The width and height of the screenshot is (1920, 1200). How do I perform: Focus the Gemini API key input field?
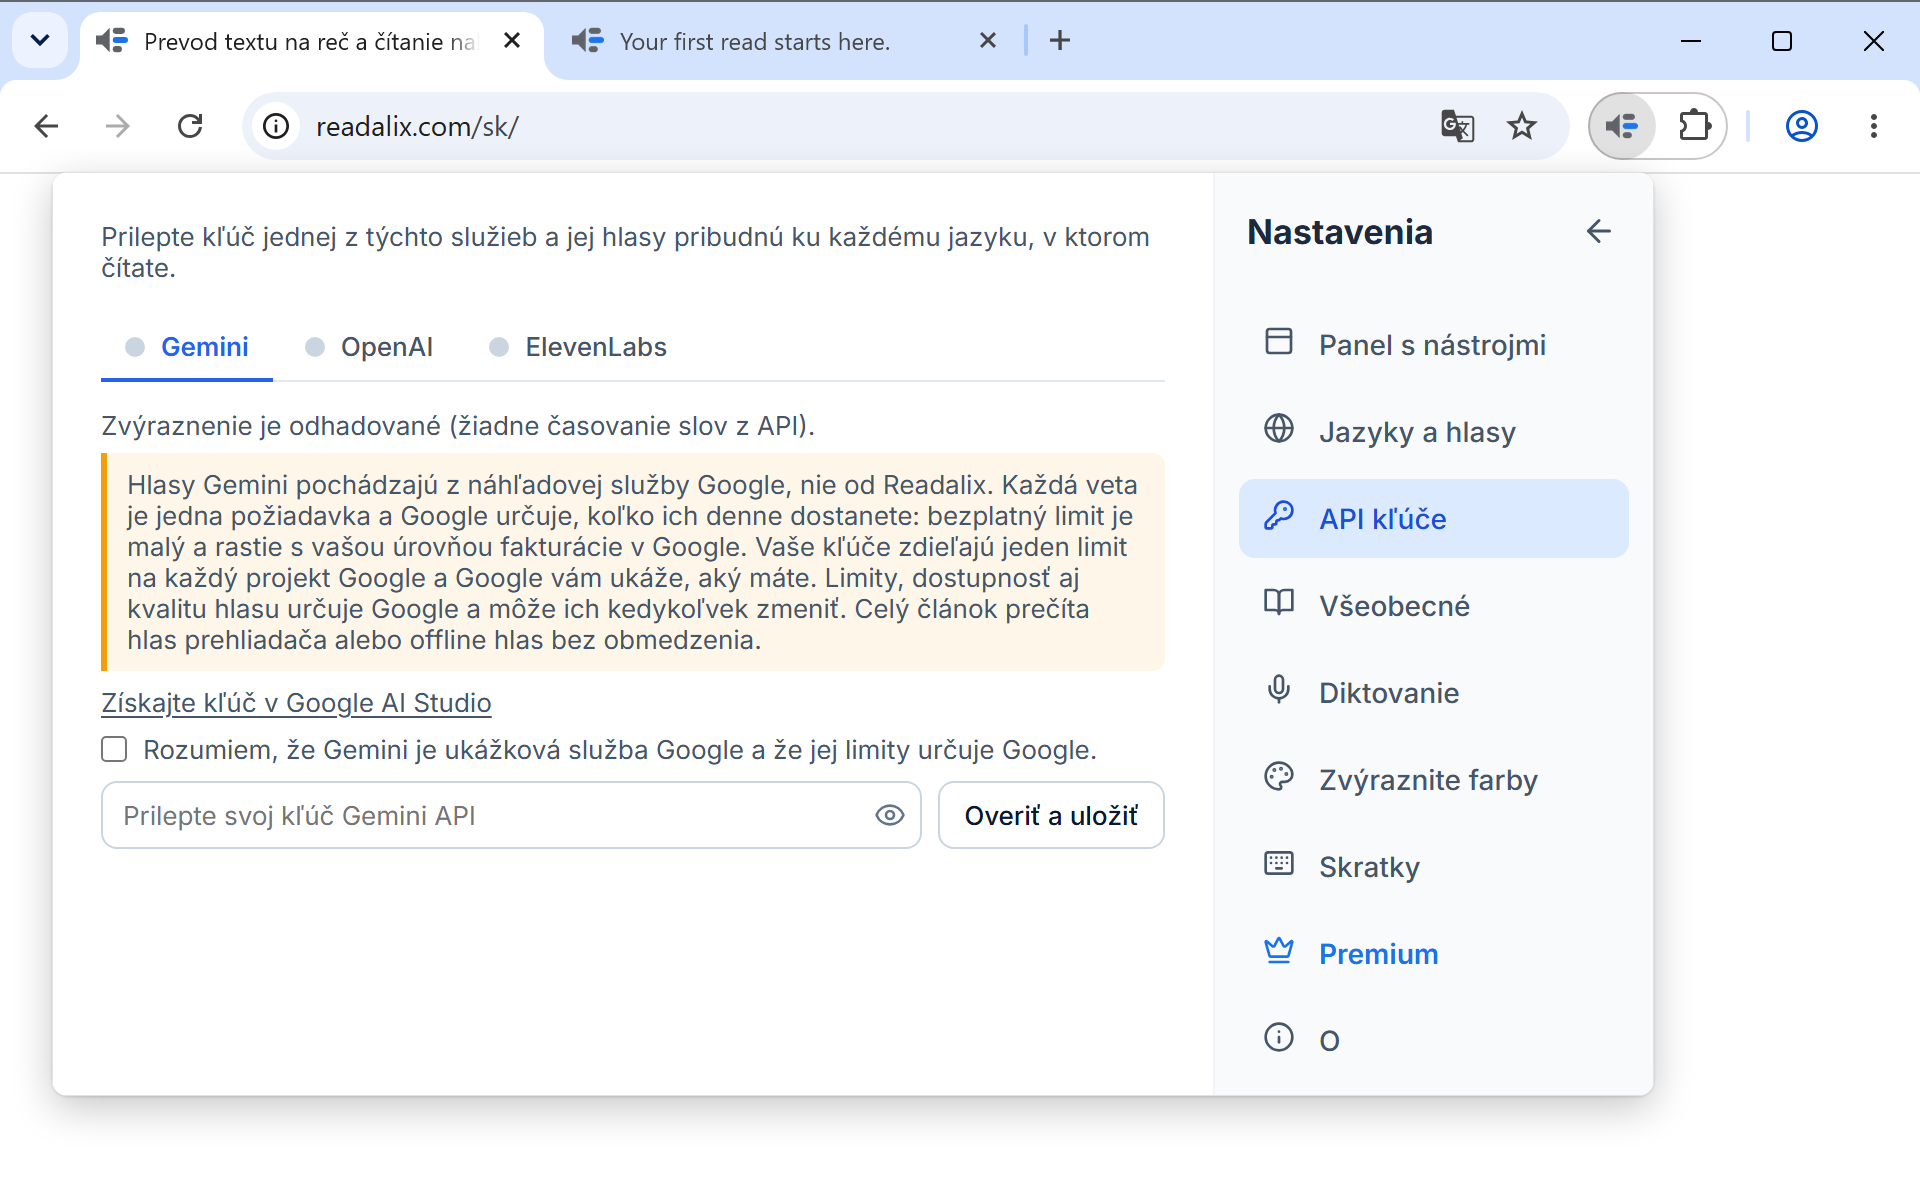pos(510,815)
